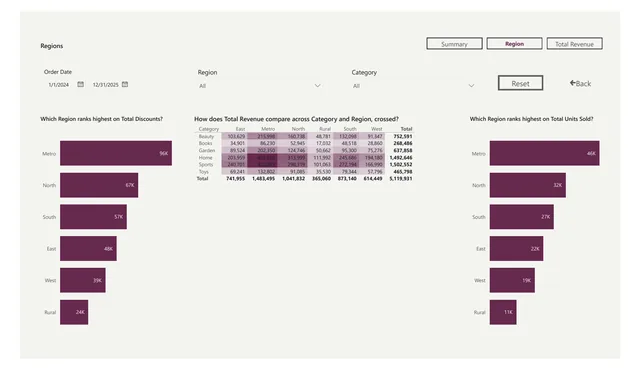Click the Toys North cell 91,085
This screenshot has width=640, height=370.
[x=298, y=172]
